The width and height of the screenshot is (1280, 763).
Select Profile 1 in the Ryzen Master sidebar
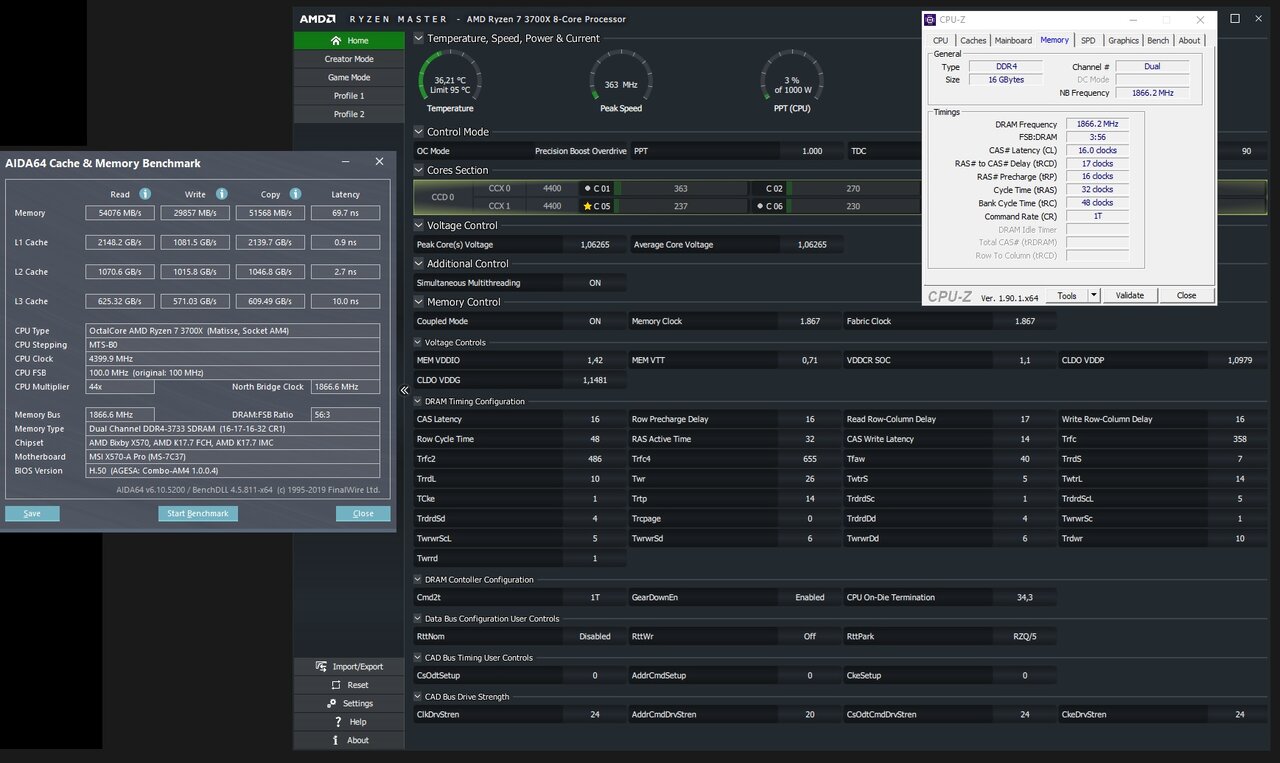coord(348,96)
